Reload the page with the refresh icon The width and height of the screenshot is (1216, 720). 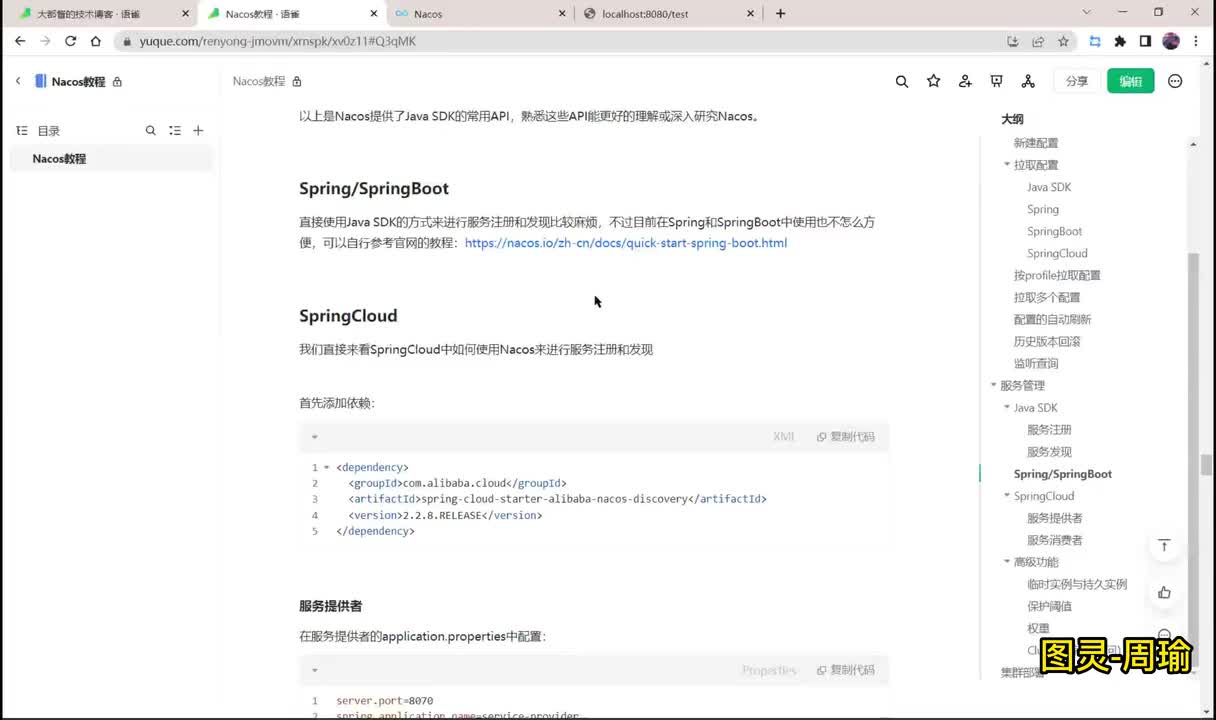[70, 41]
